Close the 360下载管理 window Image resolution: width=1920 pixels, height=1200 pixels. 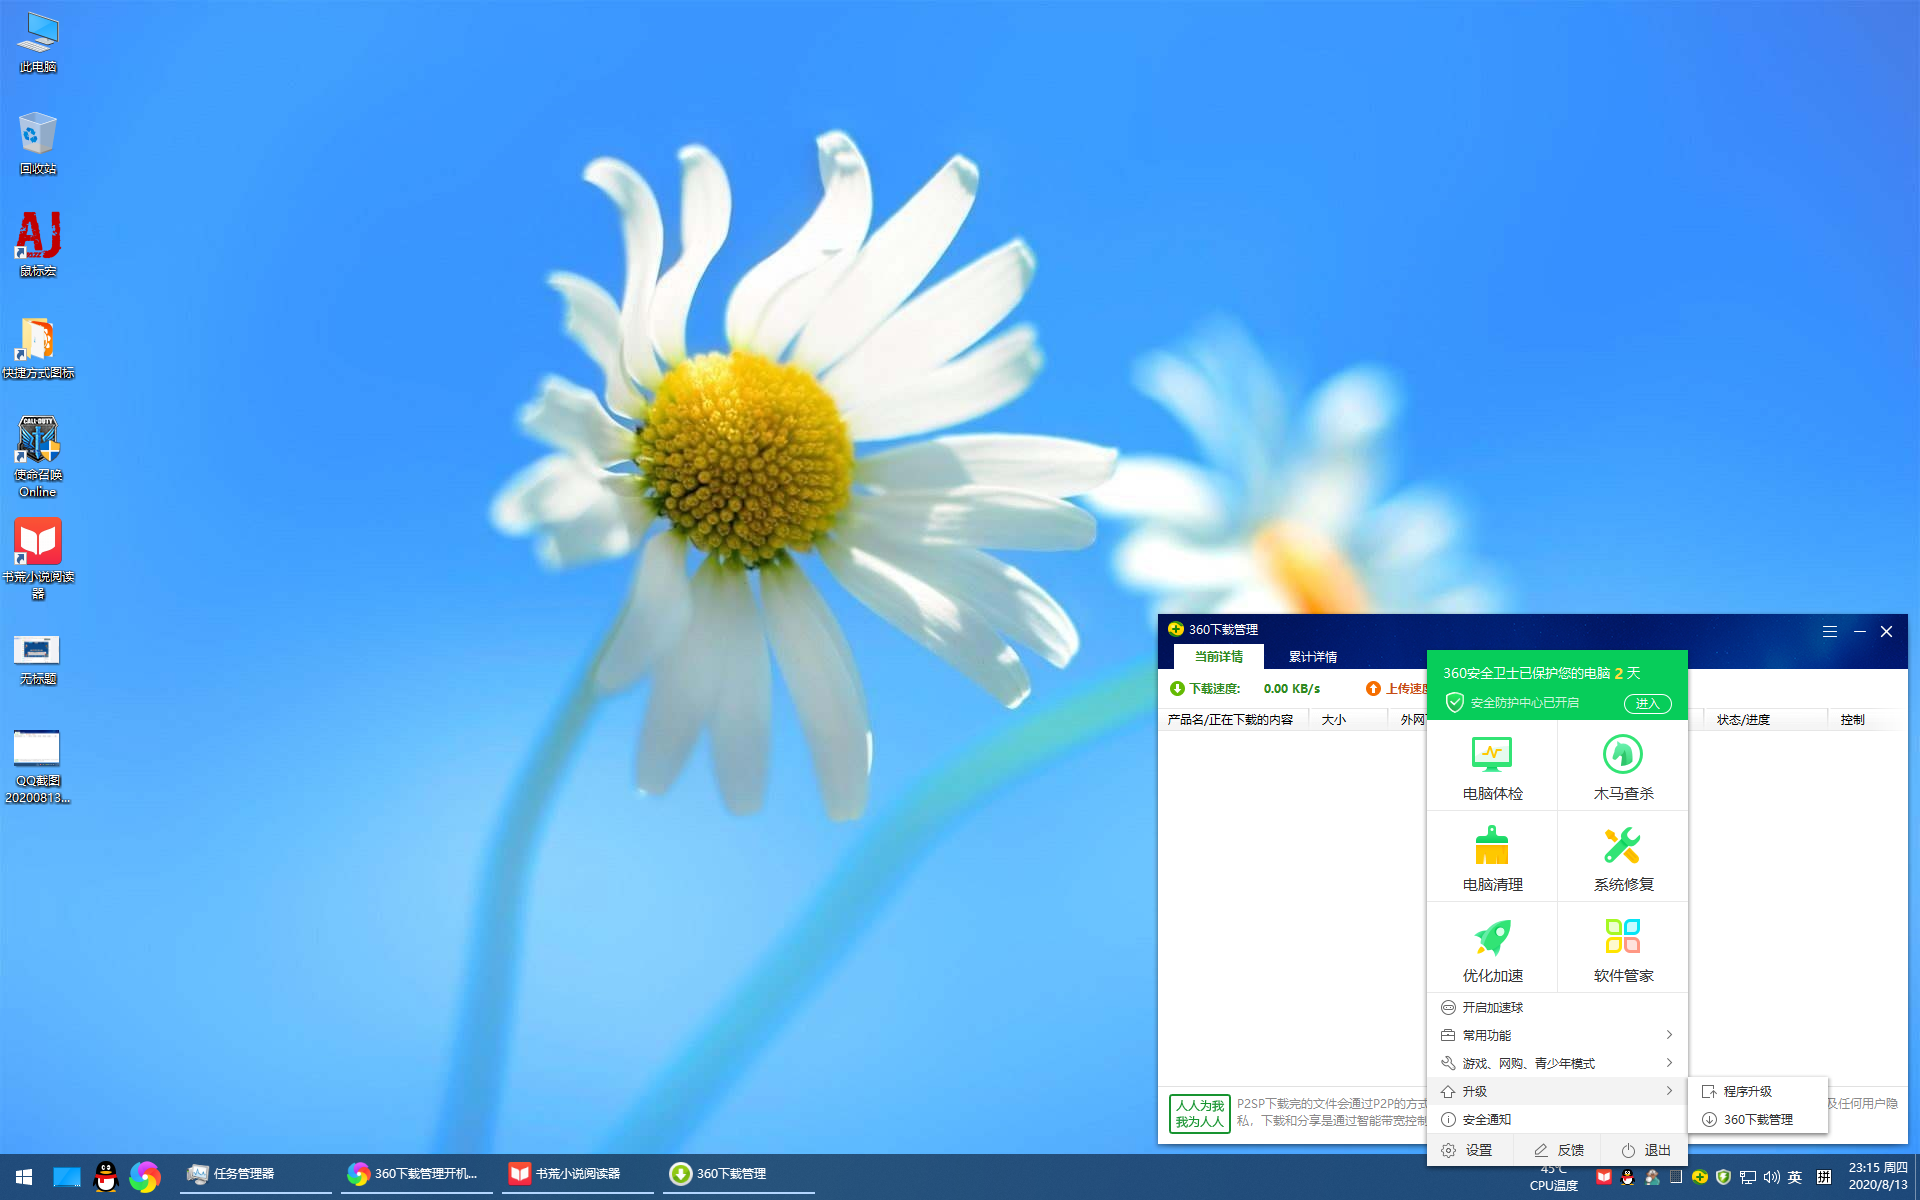tap(1887, 631)
